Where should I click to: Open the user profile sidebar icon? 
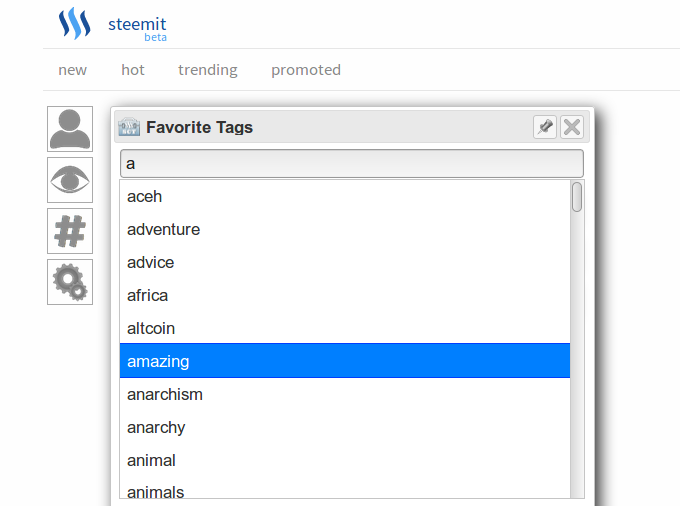pyautogui.click(x=70, y=129)
